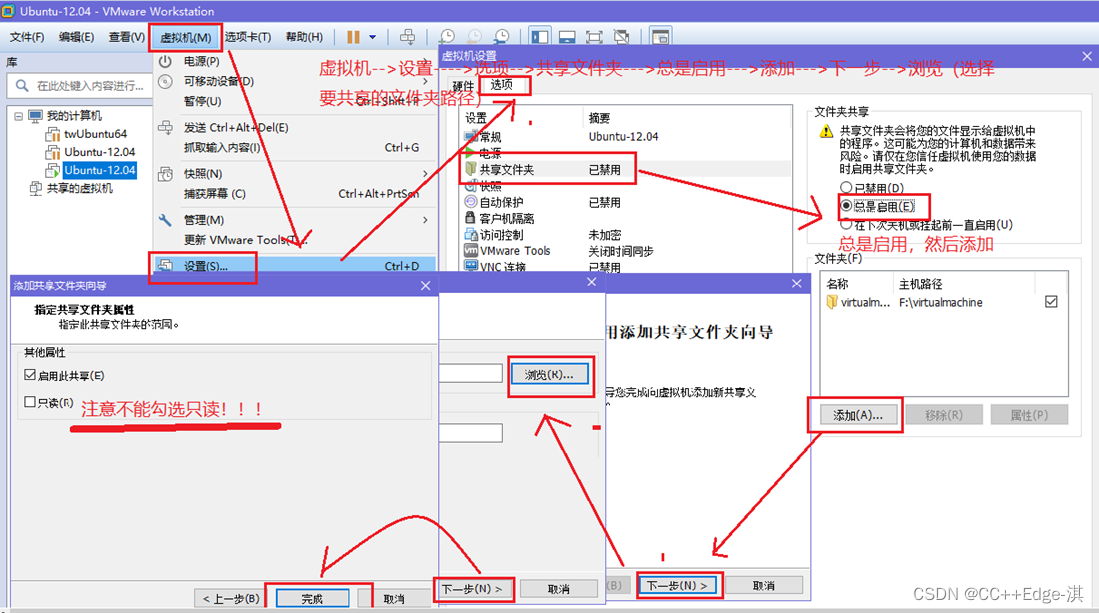Expand 管理(M) submenu arrow

(425, 220)
